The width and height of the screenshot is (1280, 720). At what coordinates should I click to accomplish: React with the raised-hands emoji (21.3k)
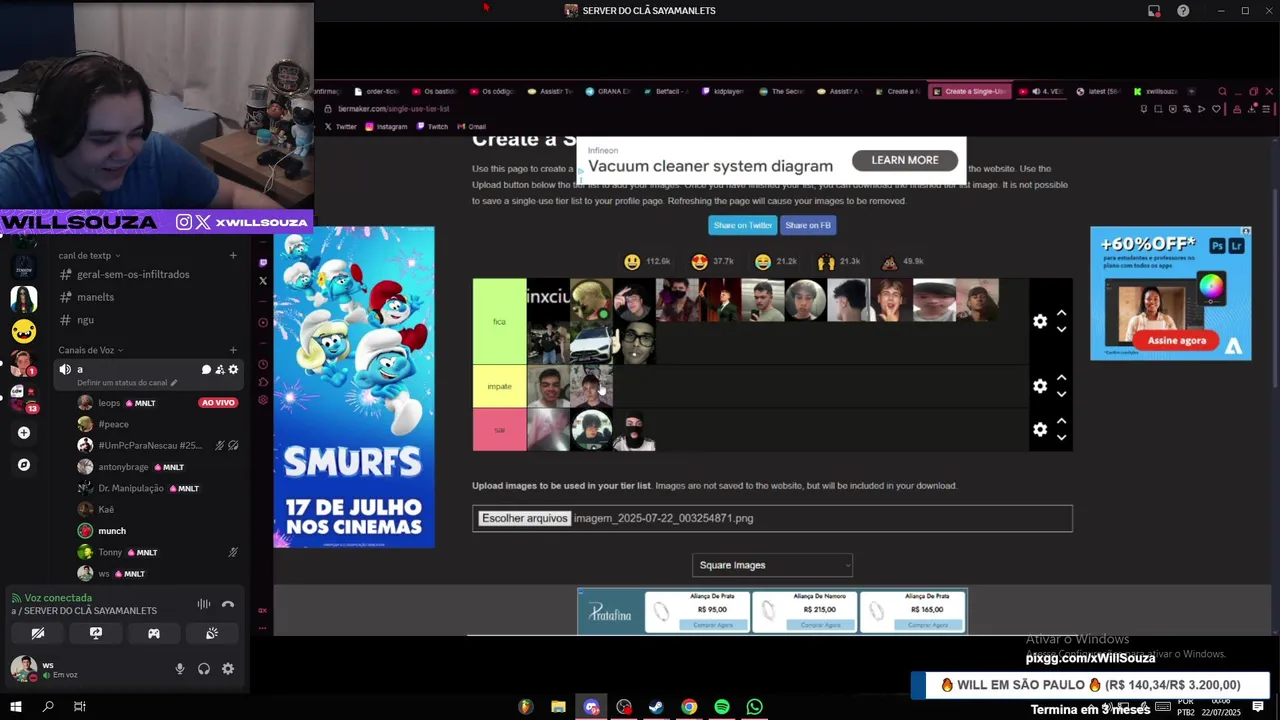coord(826,262)
